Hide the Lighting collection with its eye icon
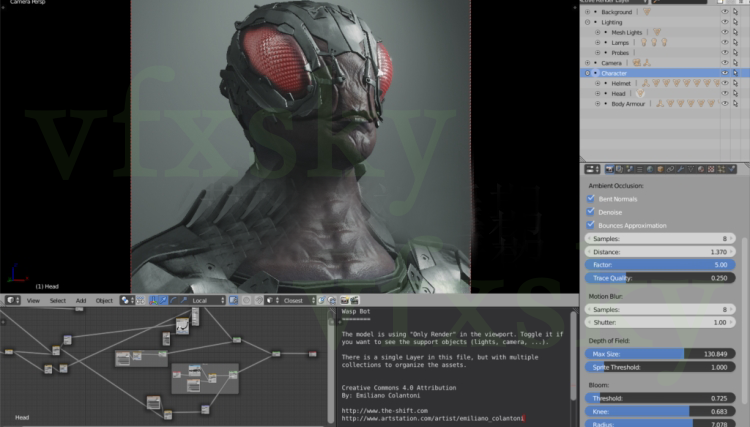The height and width of the screenshot is (427, 750). [x=725, y=22]
